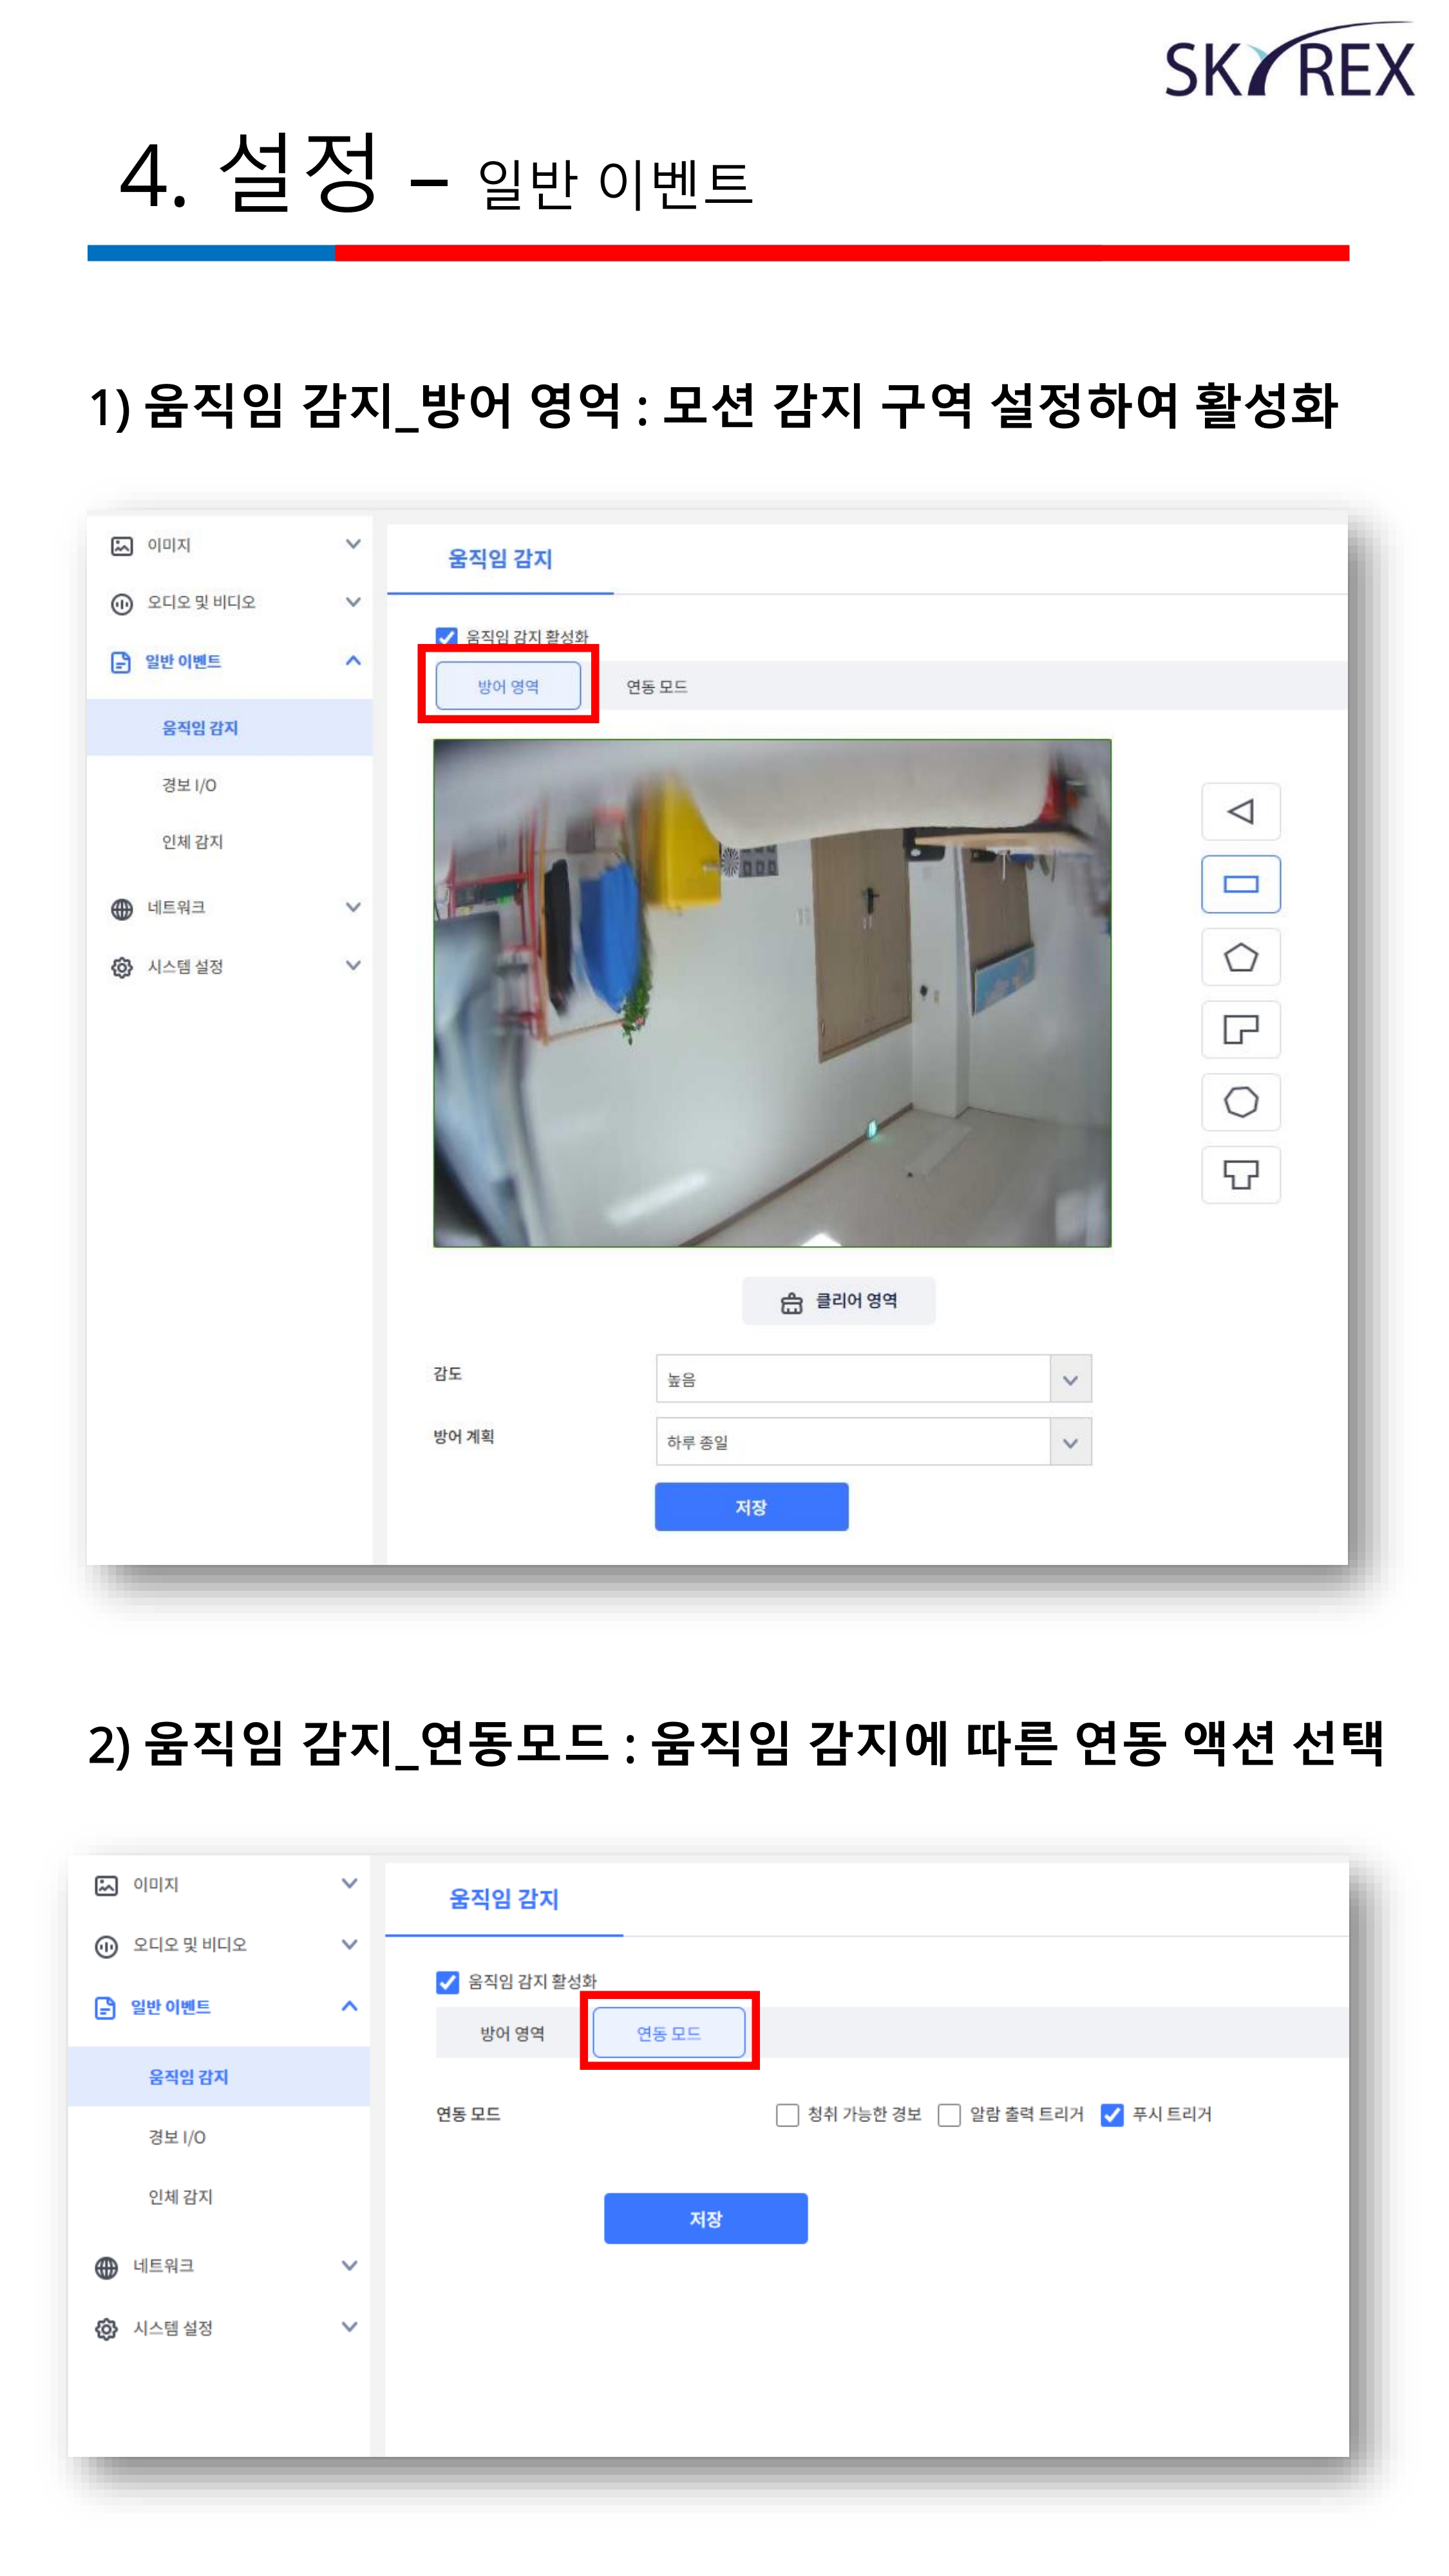
Task: Enable the 알람 출력 트리거 checkbox
Action: click(949, 2115)
